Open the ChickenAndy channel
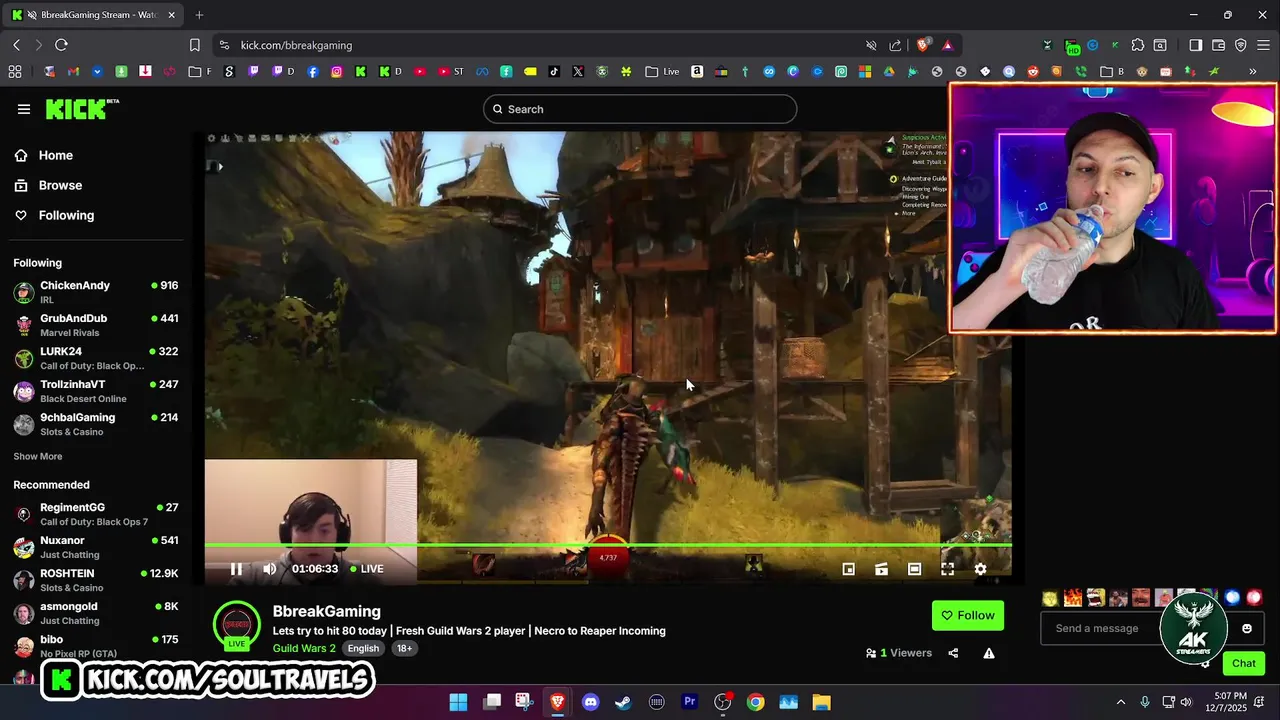Image resolution: width=1280 pixels, height=720 pixels. coord(96,291)
